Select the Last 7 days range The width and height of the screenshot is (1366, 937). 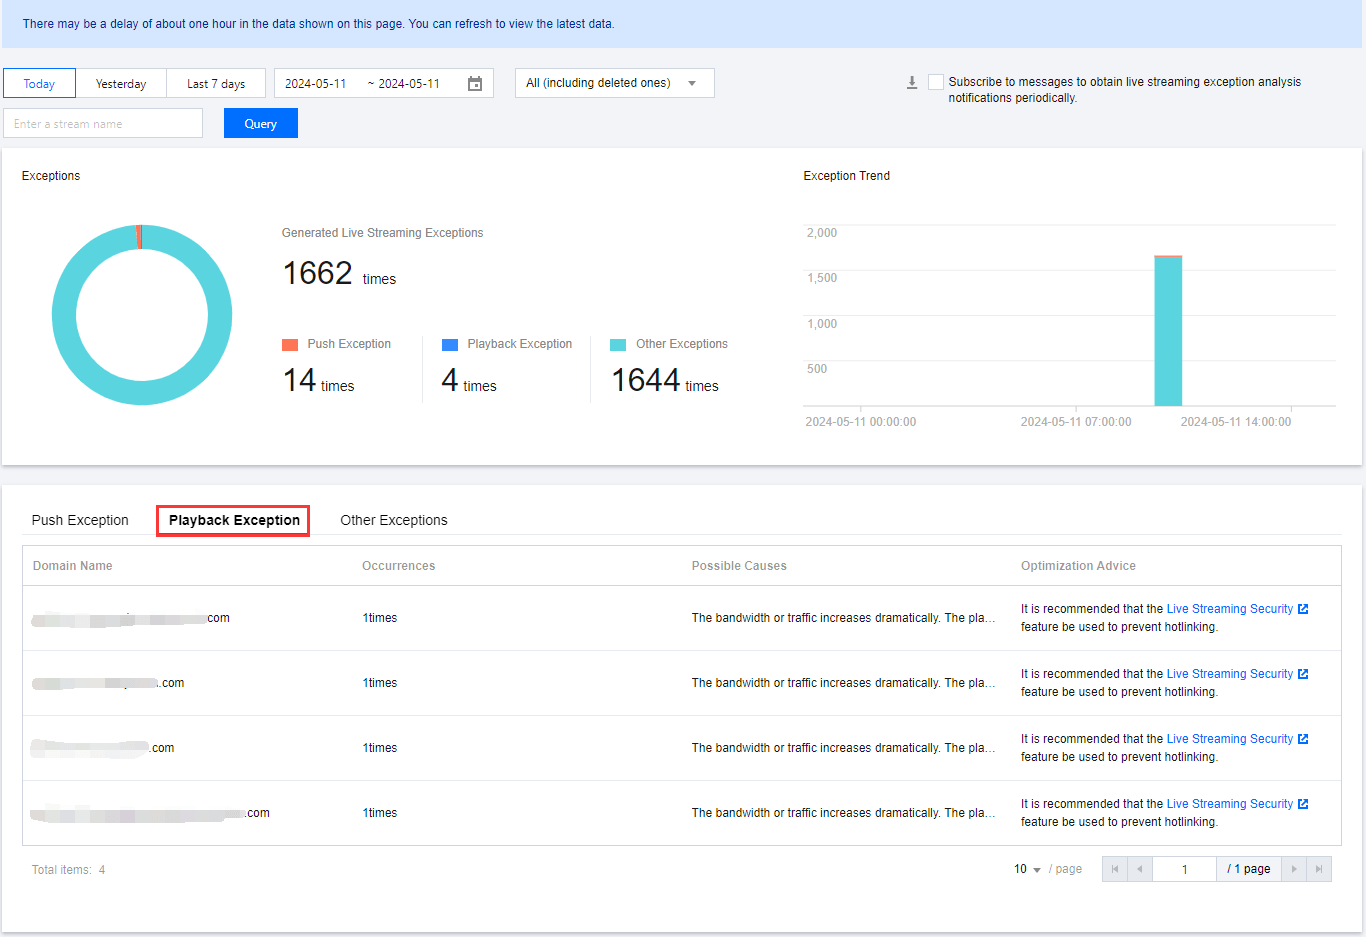216,84
